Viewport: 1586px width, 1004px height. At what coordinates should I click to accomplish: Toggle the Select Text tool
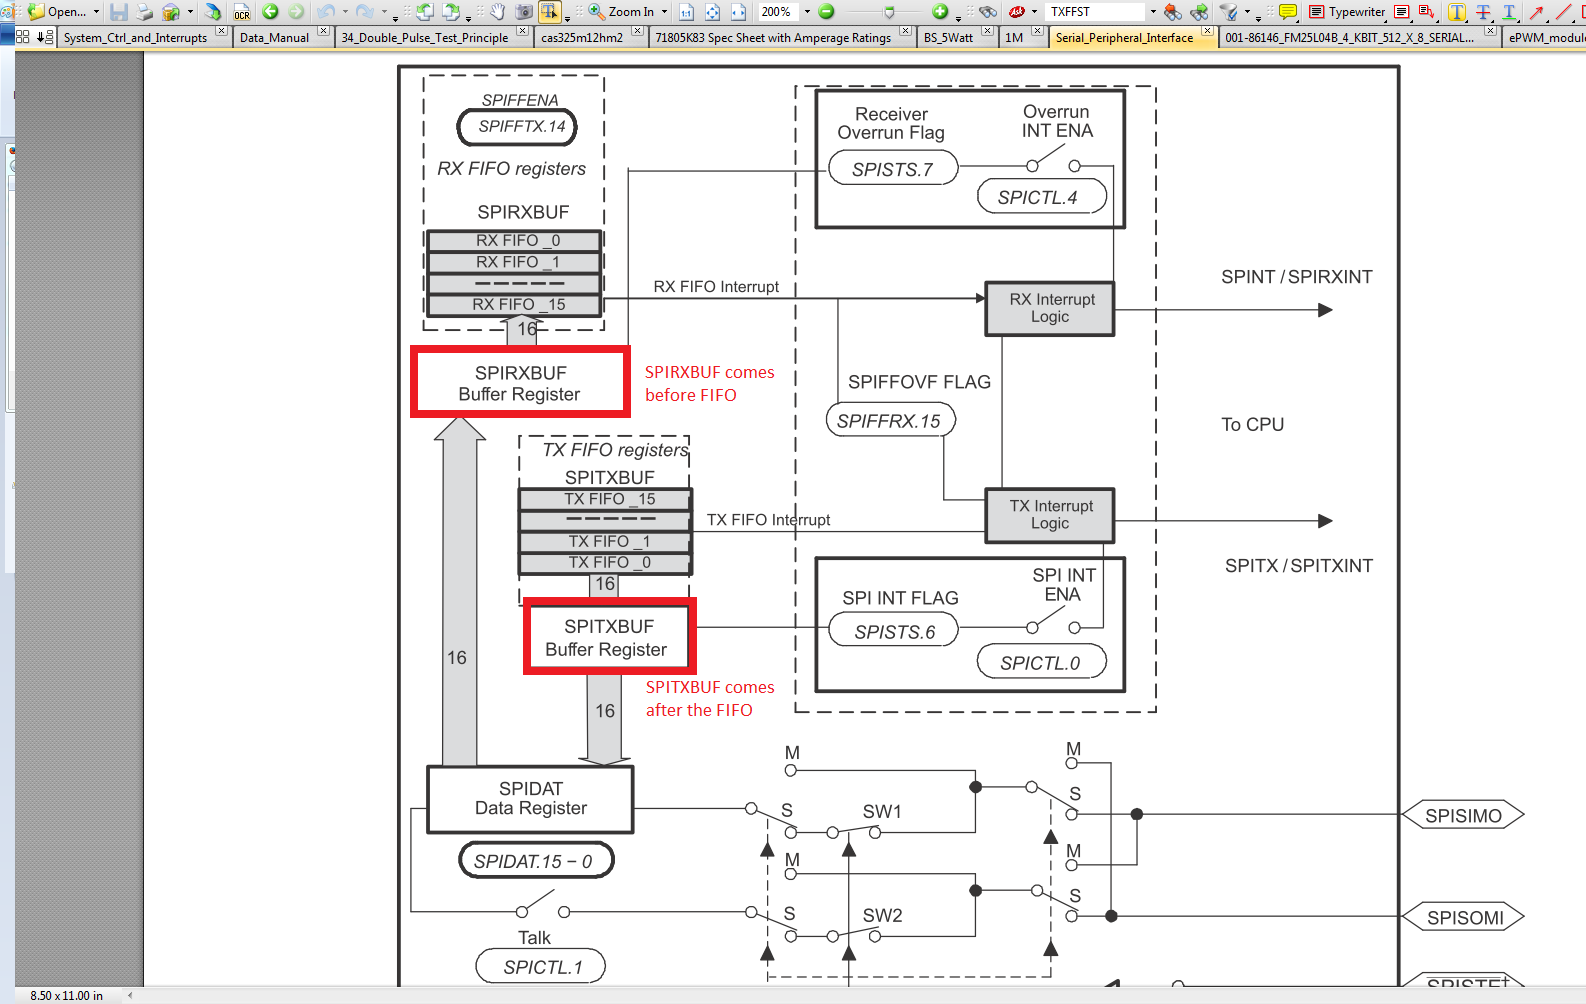(x=550, y=12)
